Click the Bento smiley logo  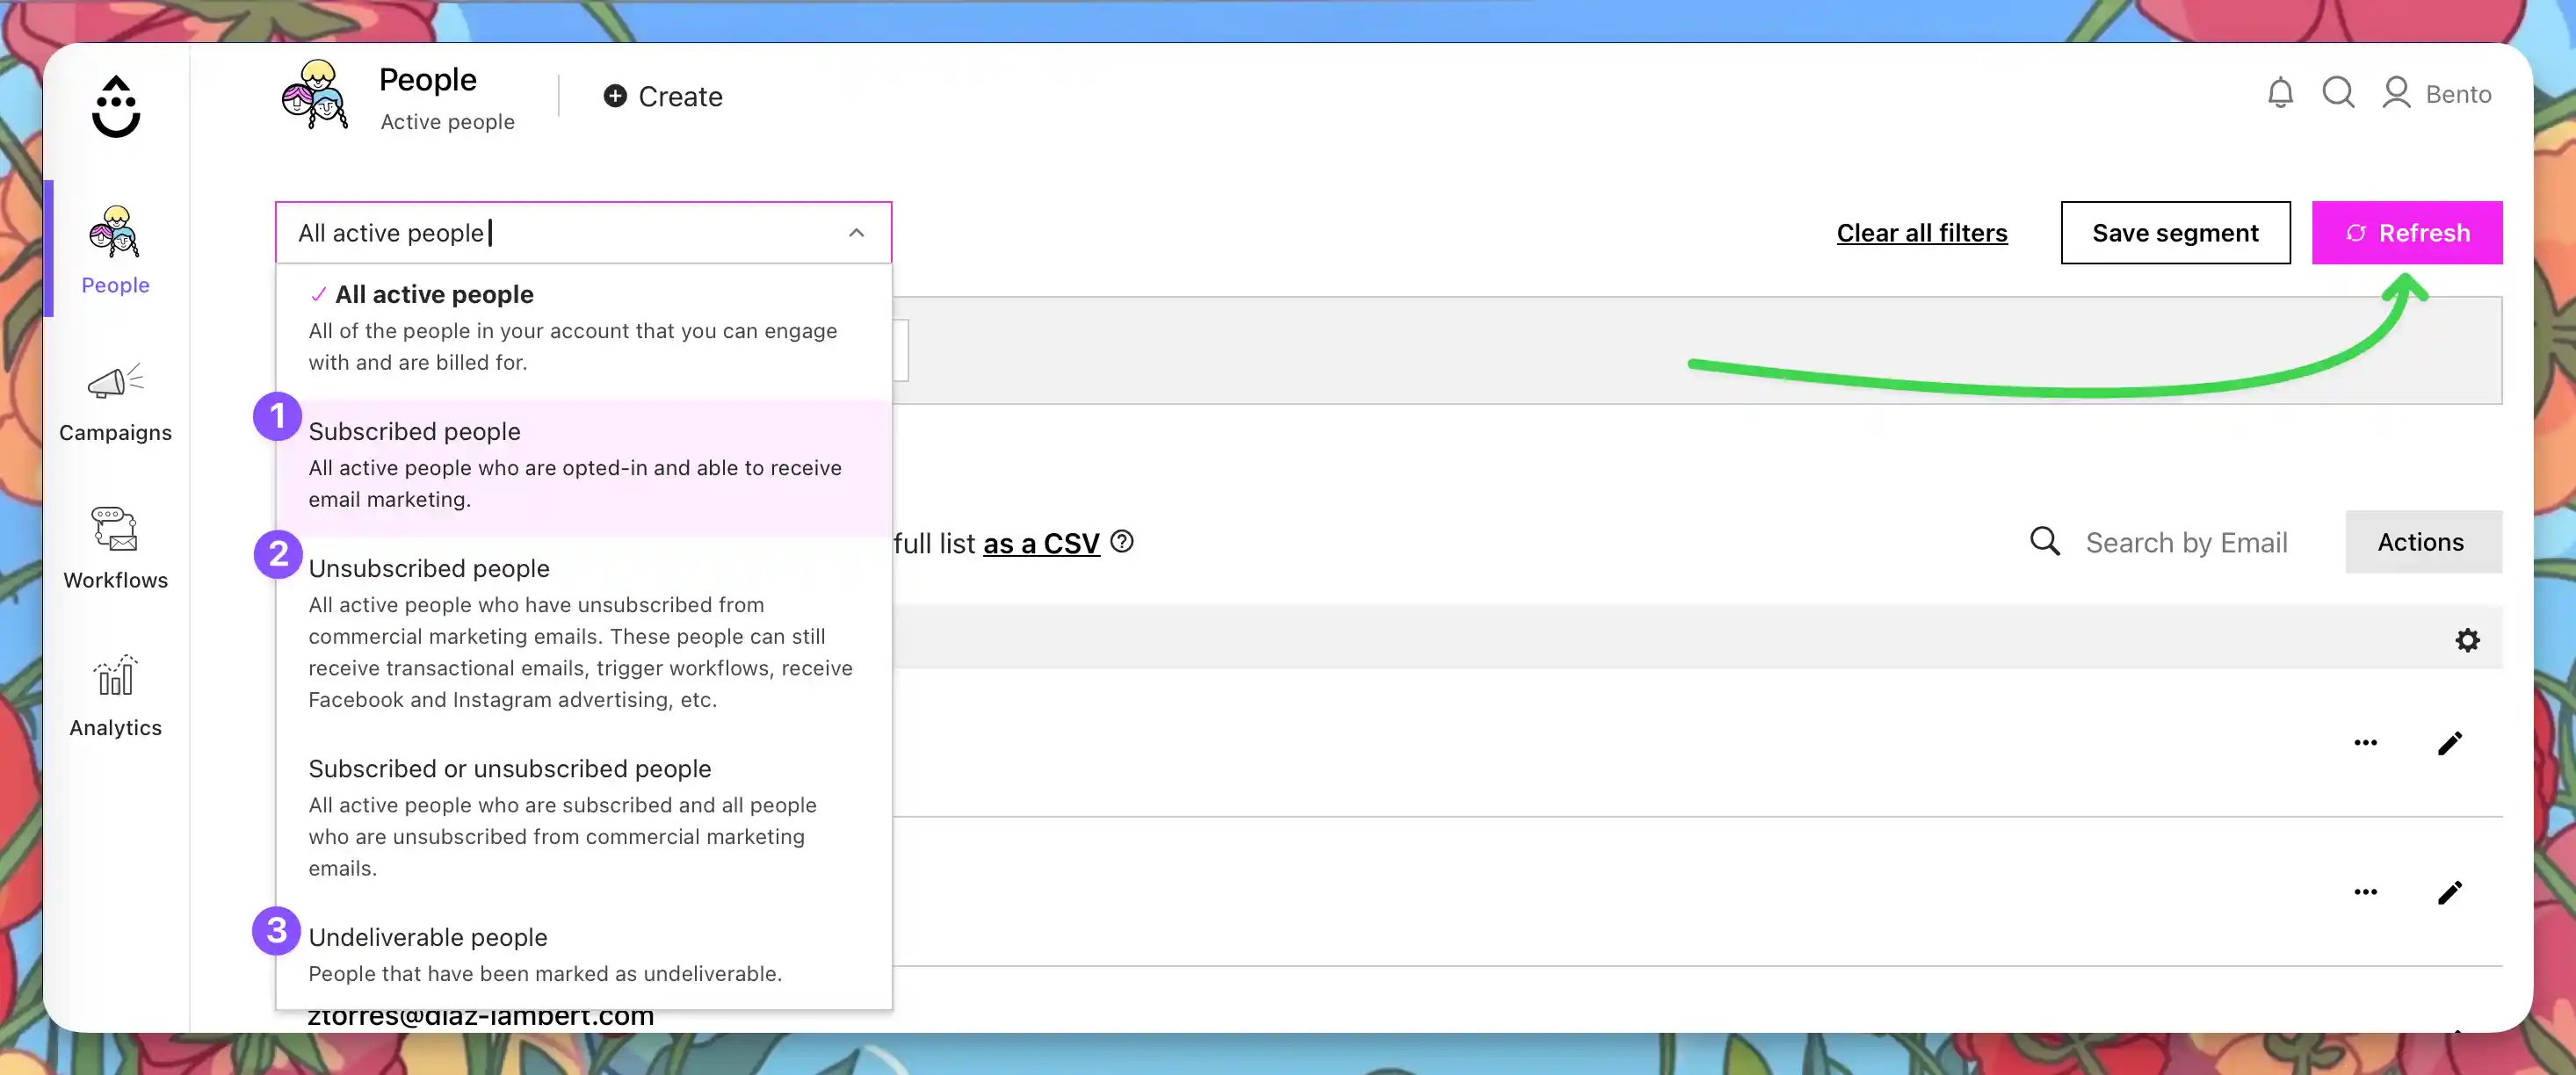pyautogui.click(x=117, y=105)
